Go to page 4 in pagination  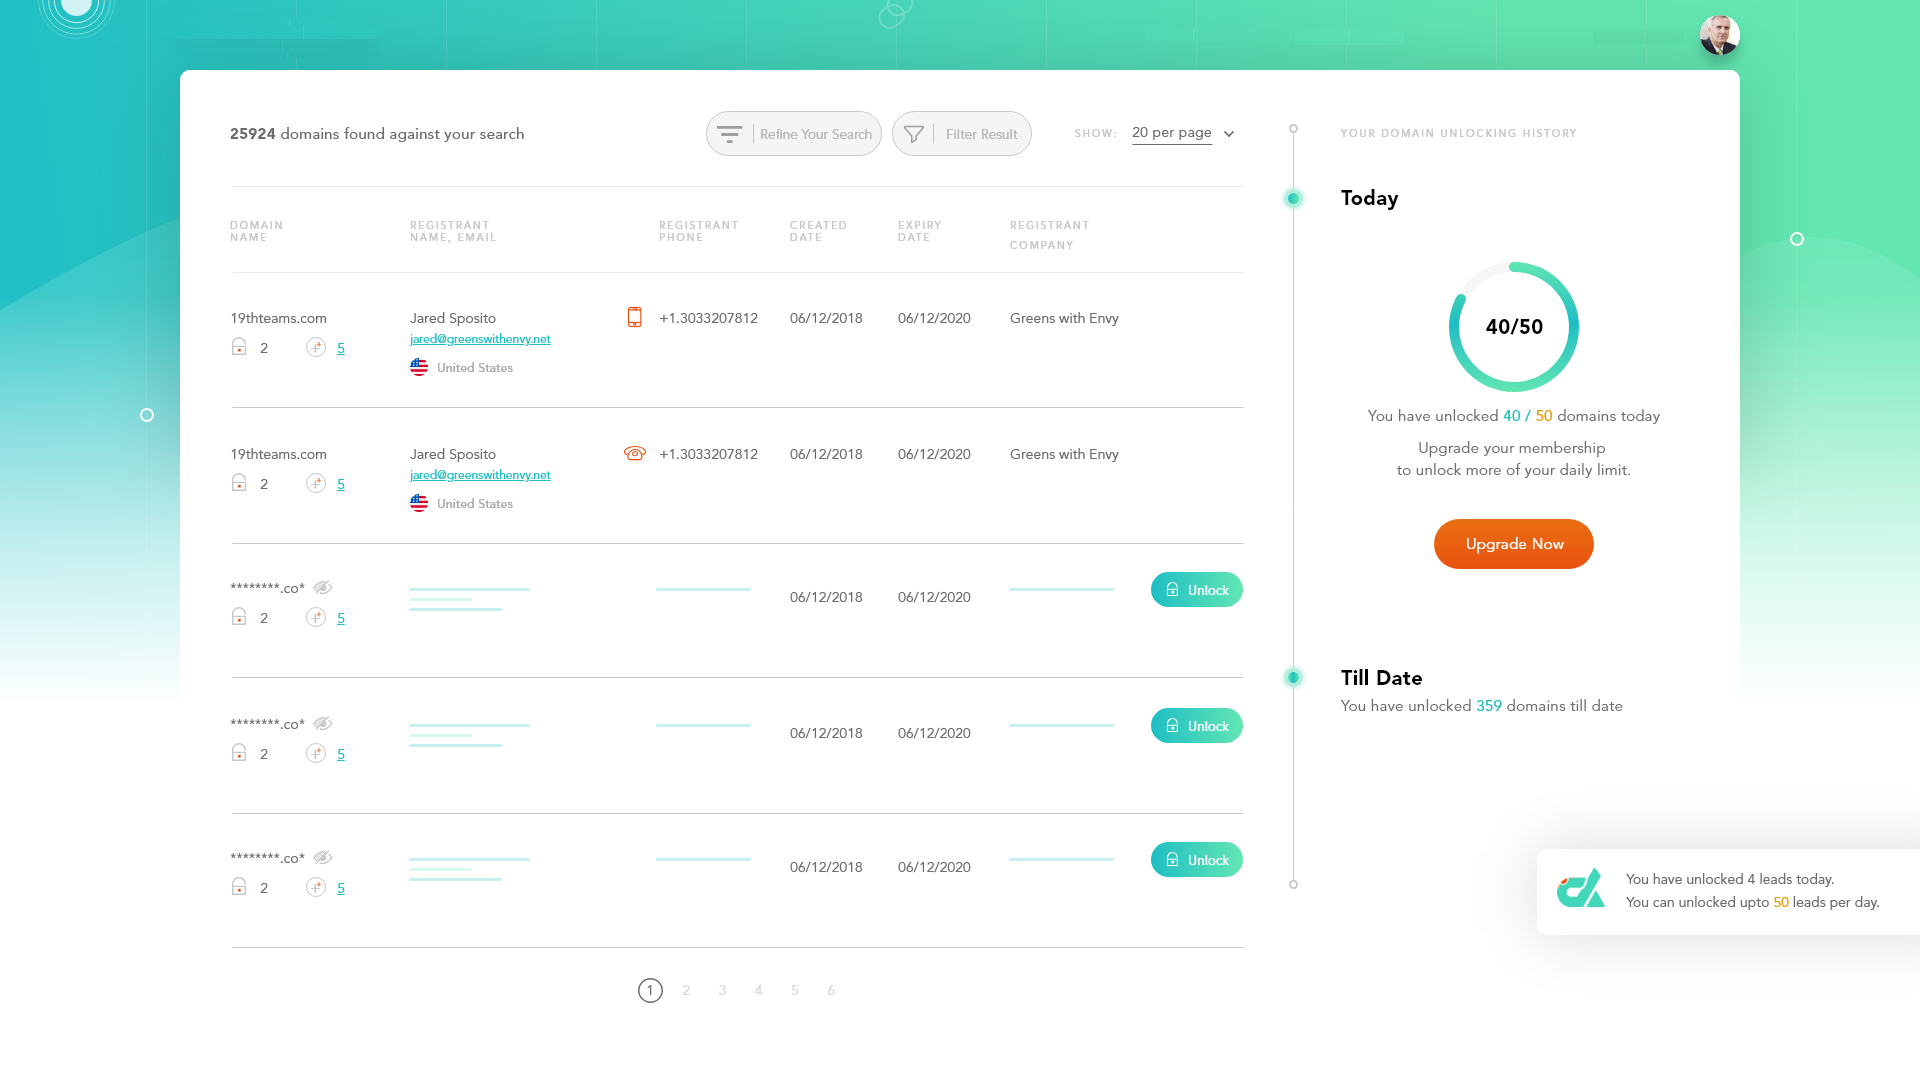(x=758, y=990)
